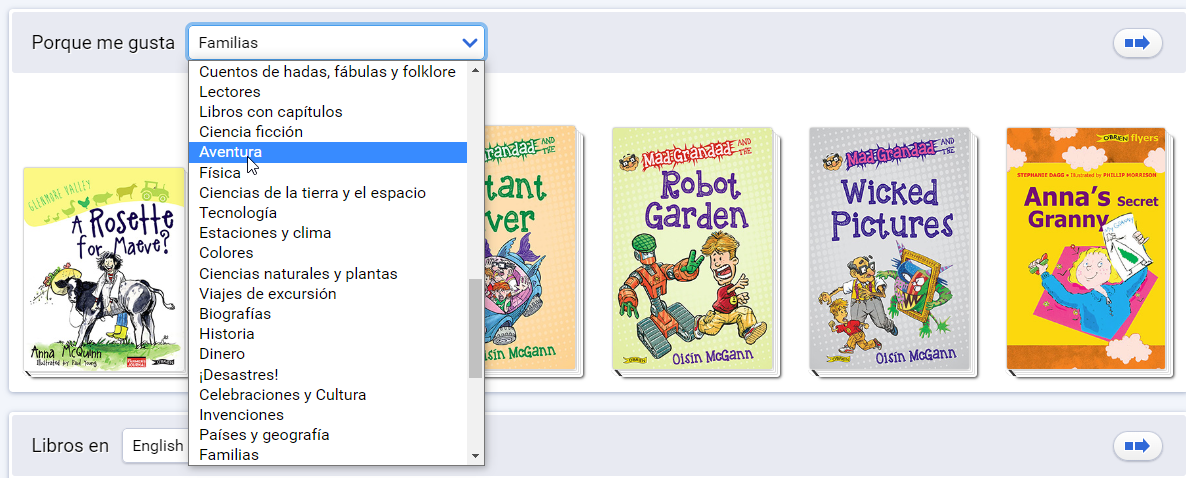Image resolution: width=1186 pixels, height=478 pixels.
Task: Pick the Tecnología option
Action: click(328, 213)
